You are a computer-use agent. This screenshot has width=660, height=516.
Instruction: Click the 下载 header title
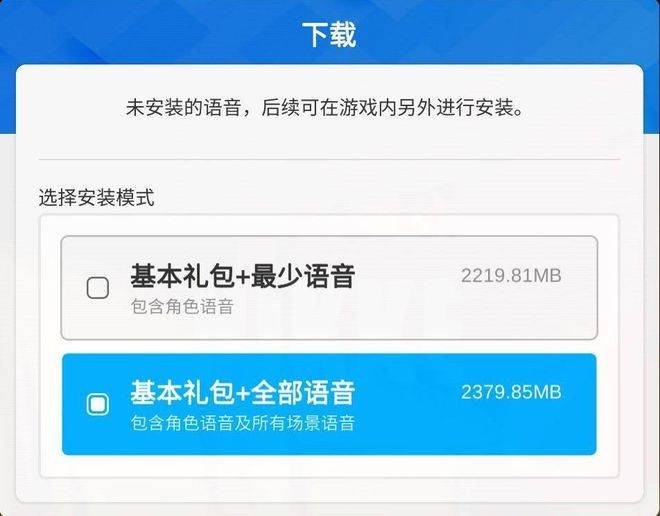click(x=329, y=34)
